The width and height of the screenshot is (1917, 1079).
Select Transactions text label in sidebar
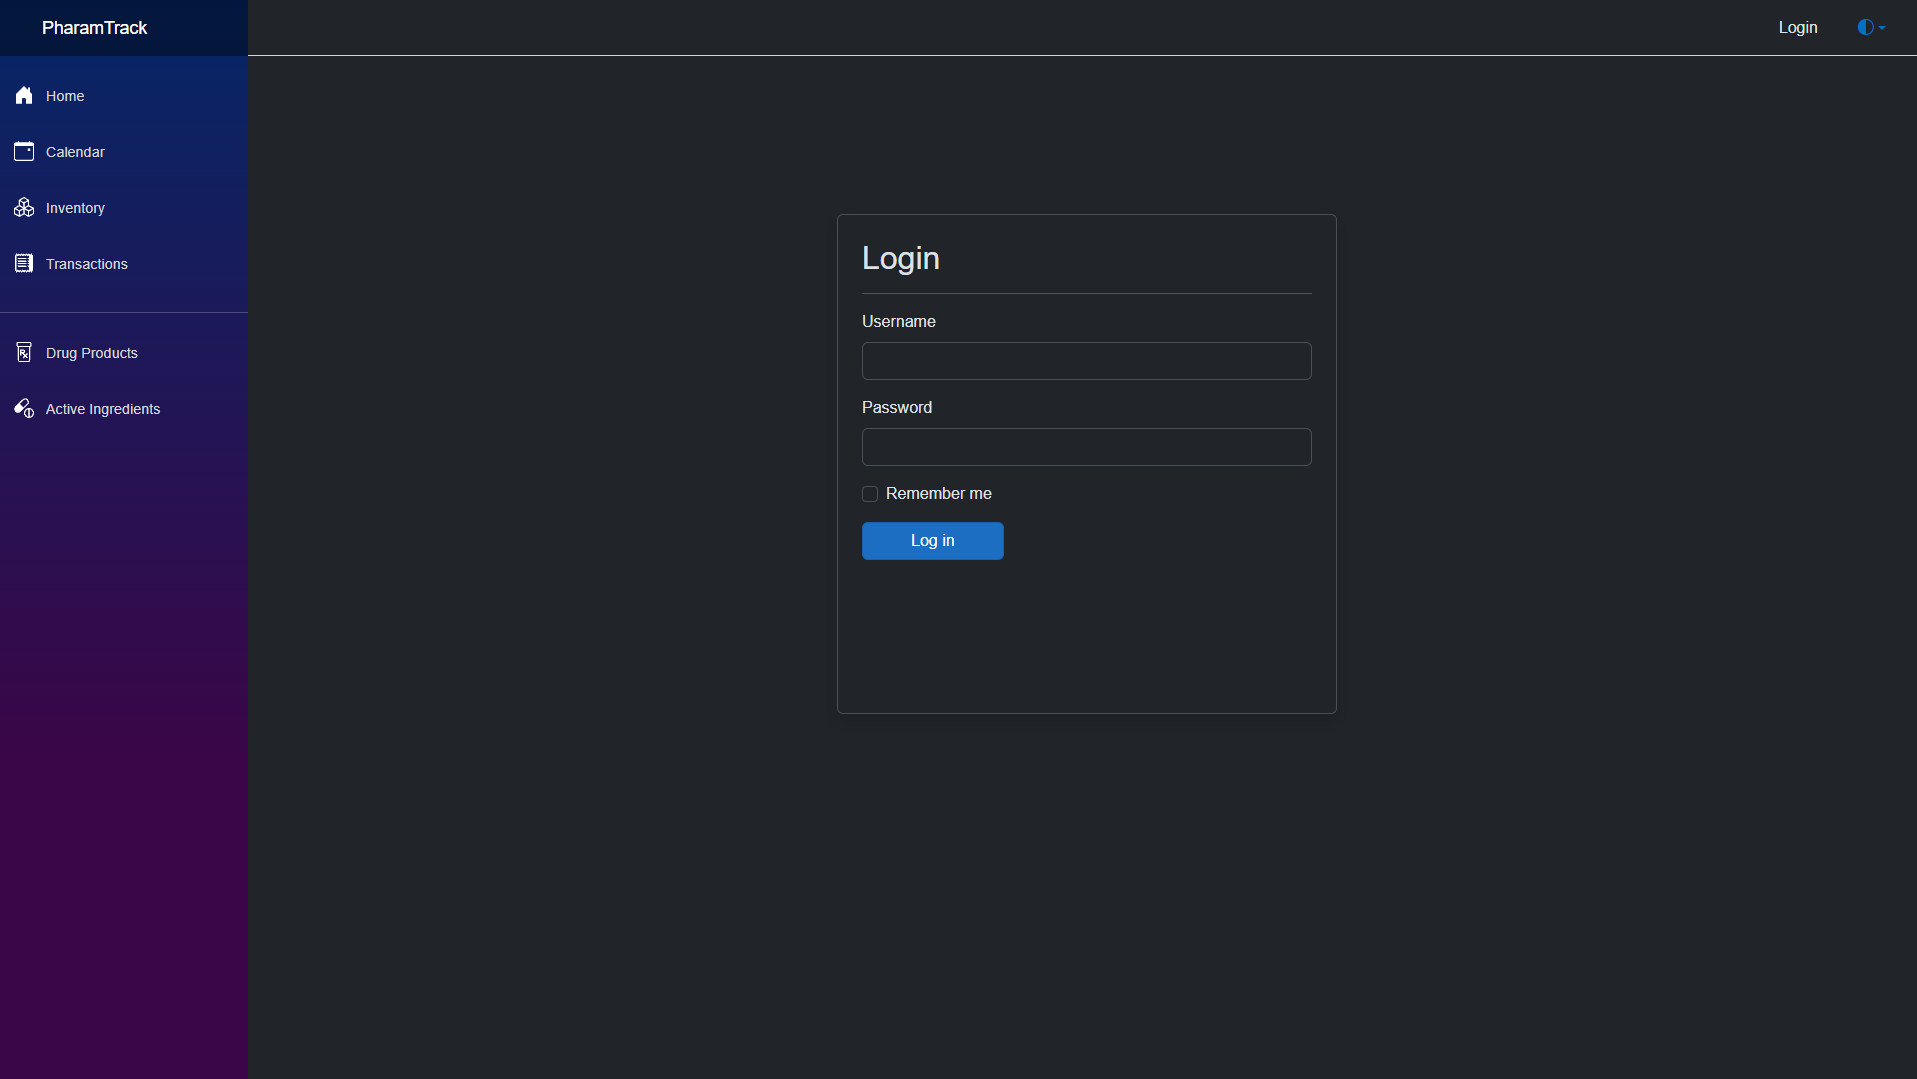[87, 264]
